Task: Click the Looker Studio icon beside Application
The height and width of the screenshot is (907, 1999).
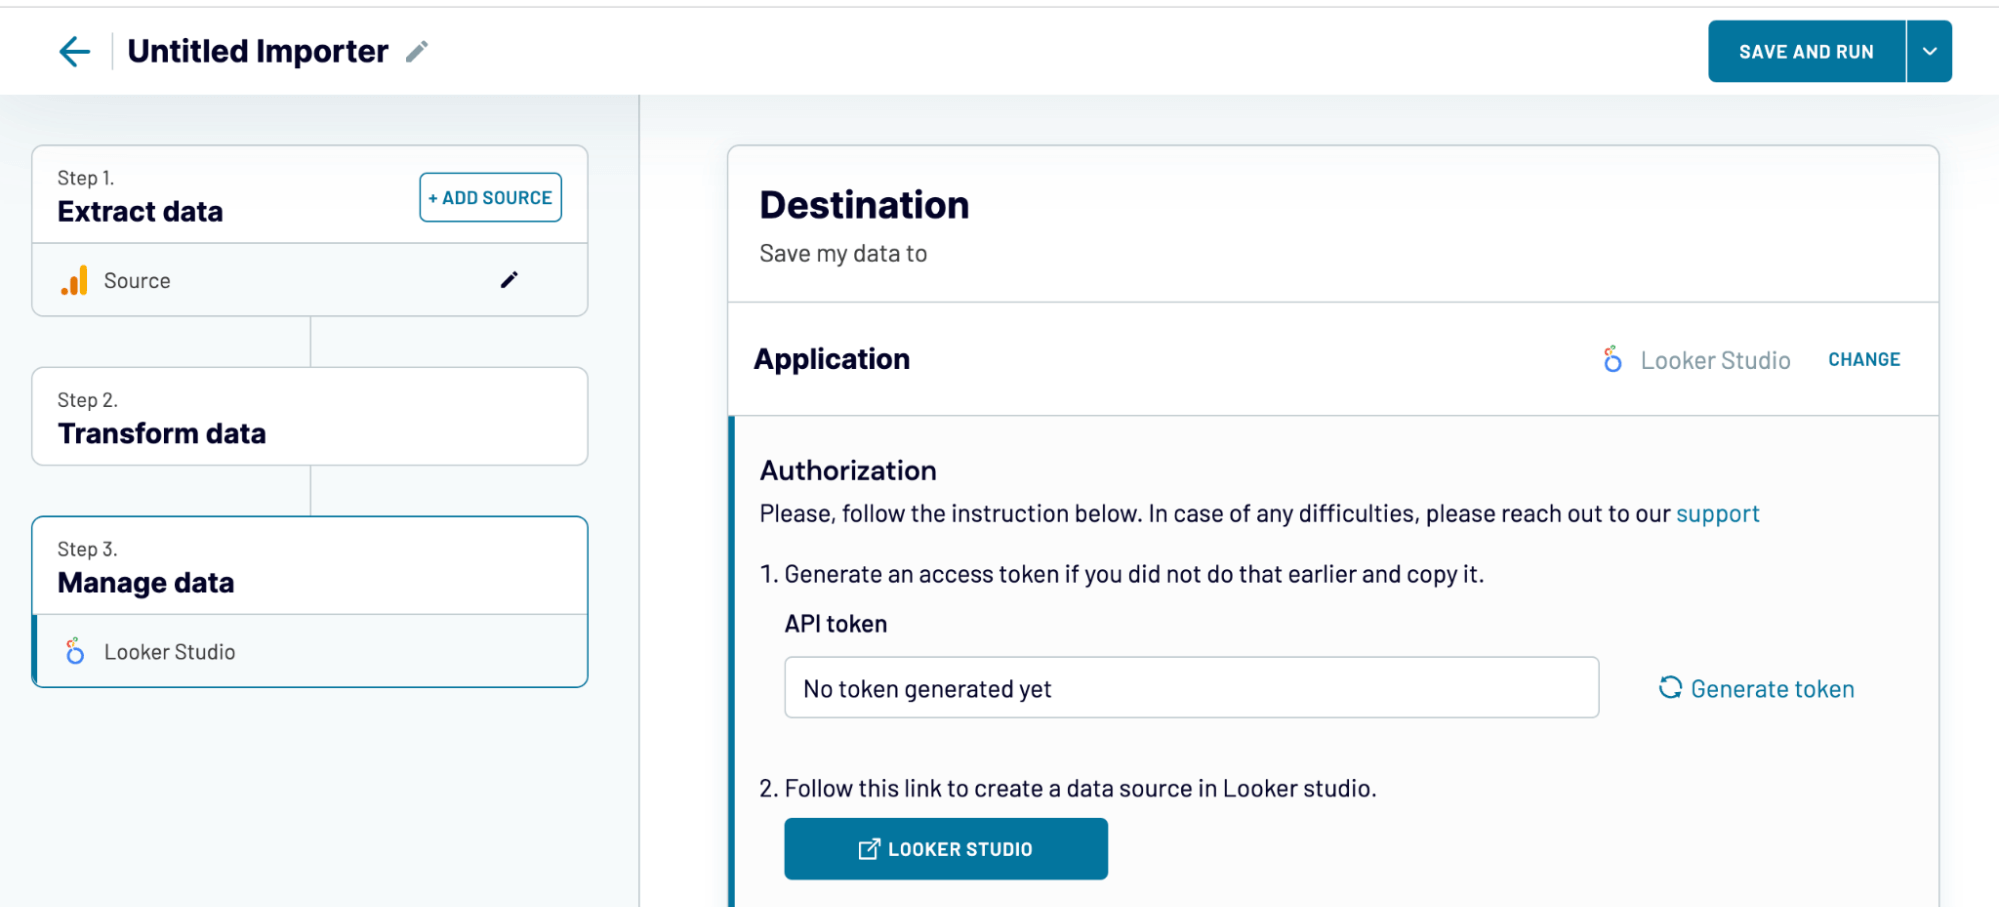Action: point(1612,360)
